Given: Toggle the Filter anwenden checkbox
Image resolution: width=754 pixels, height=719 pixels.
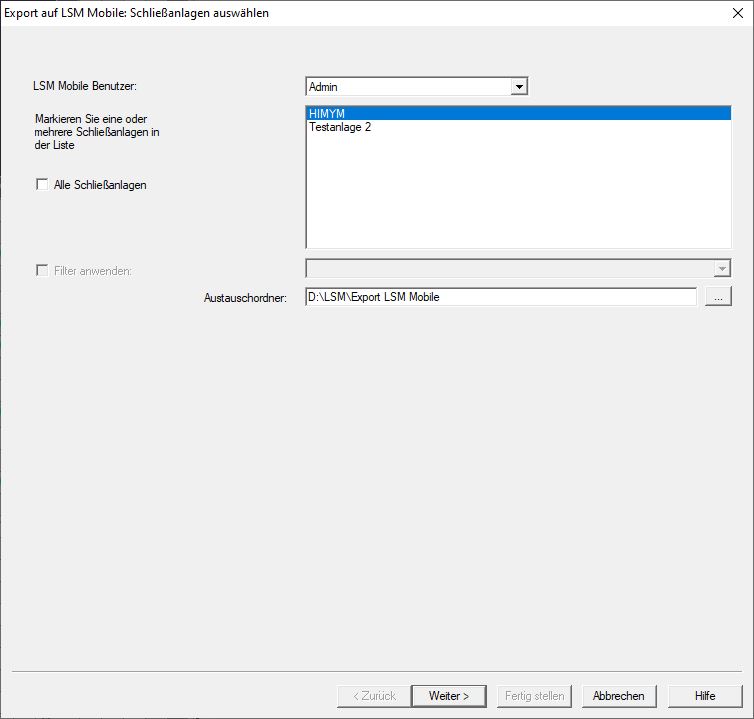Looking at the screenshot, I should pos(42,270).
